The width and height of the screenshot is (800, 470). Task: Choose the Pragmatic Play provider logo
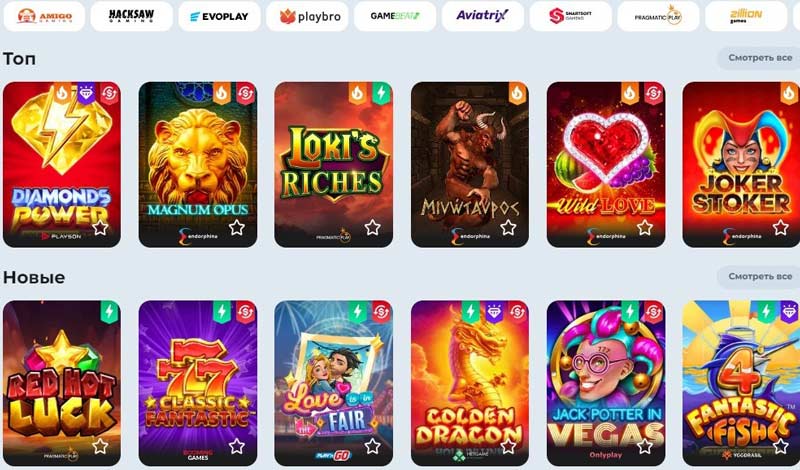pos(658,16)
